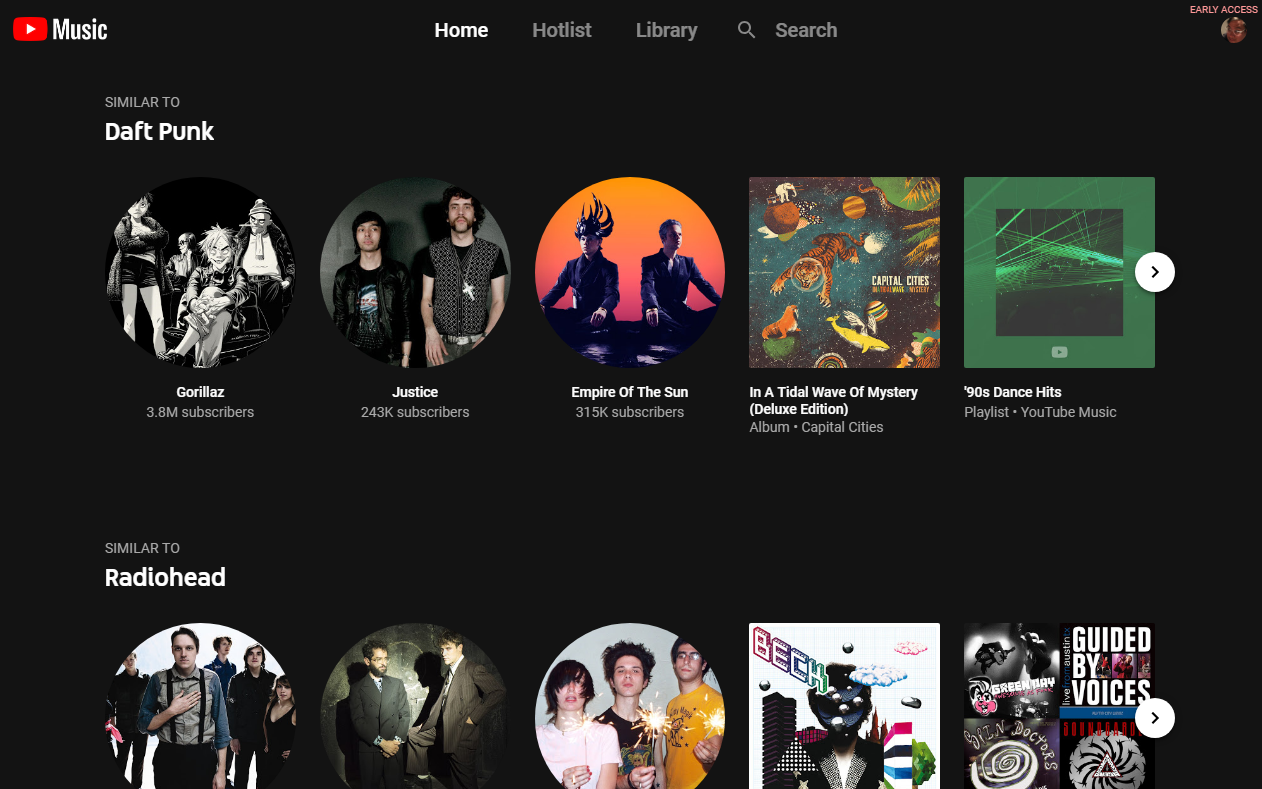Viewport: 1262px width, 789px height.
Task: Click the Daft Punk section heading
Action: [x=159, y=131]
